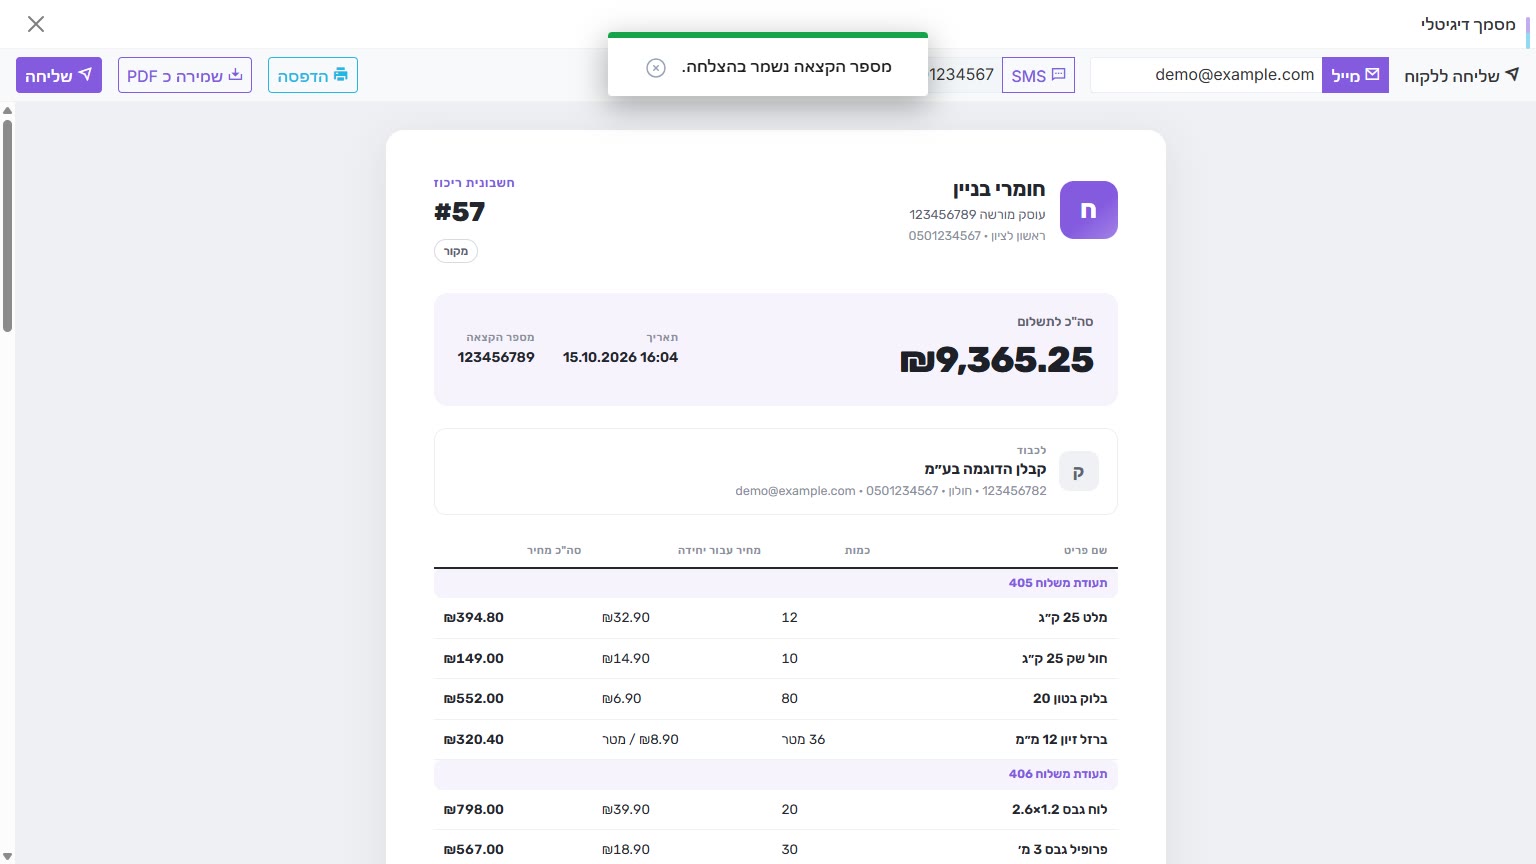Viewport: 1536px width, 864px height.
Task: Save document via שמירה כ PDF button
Action: tap(185, 75)
